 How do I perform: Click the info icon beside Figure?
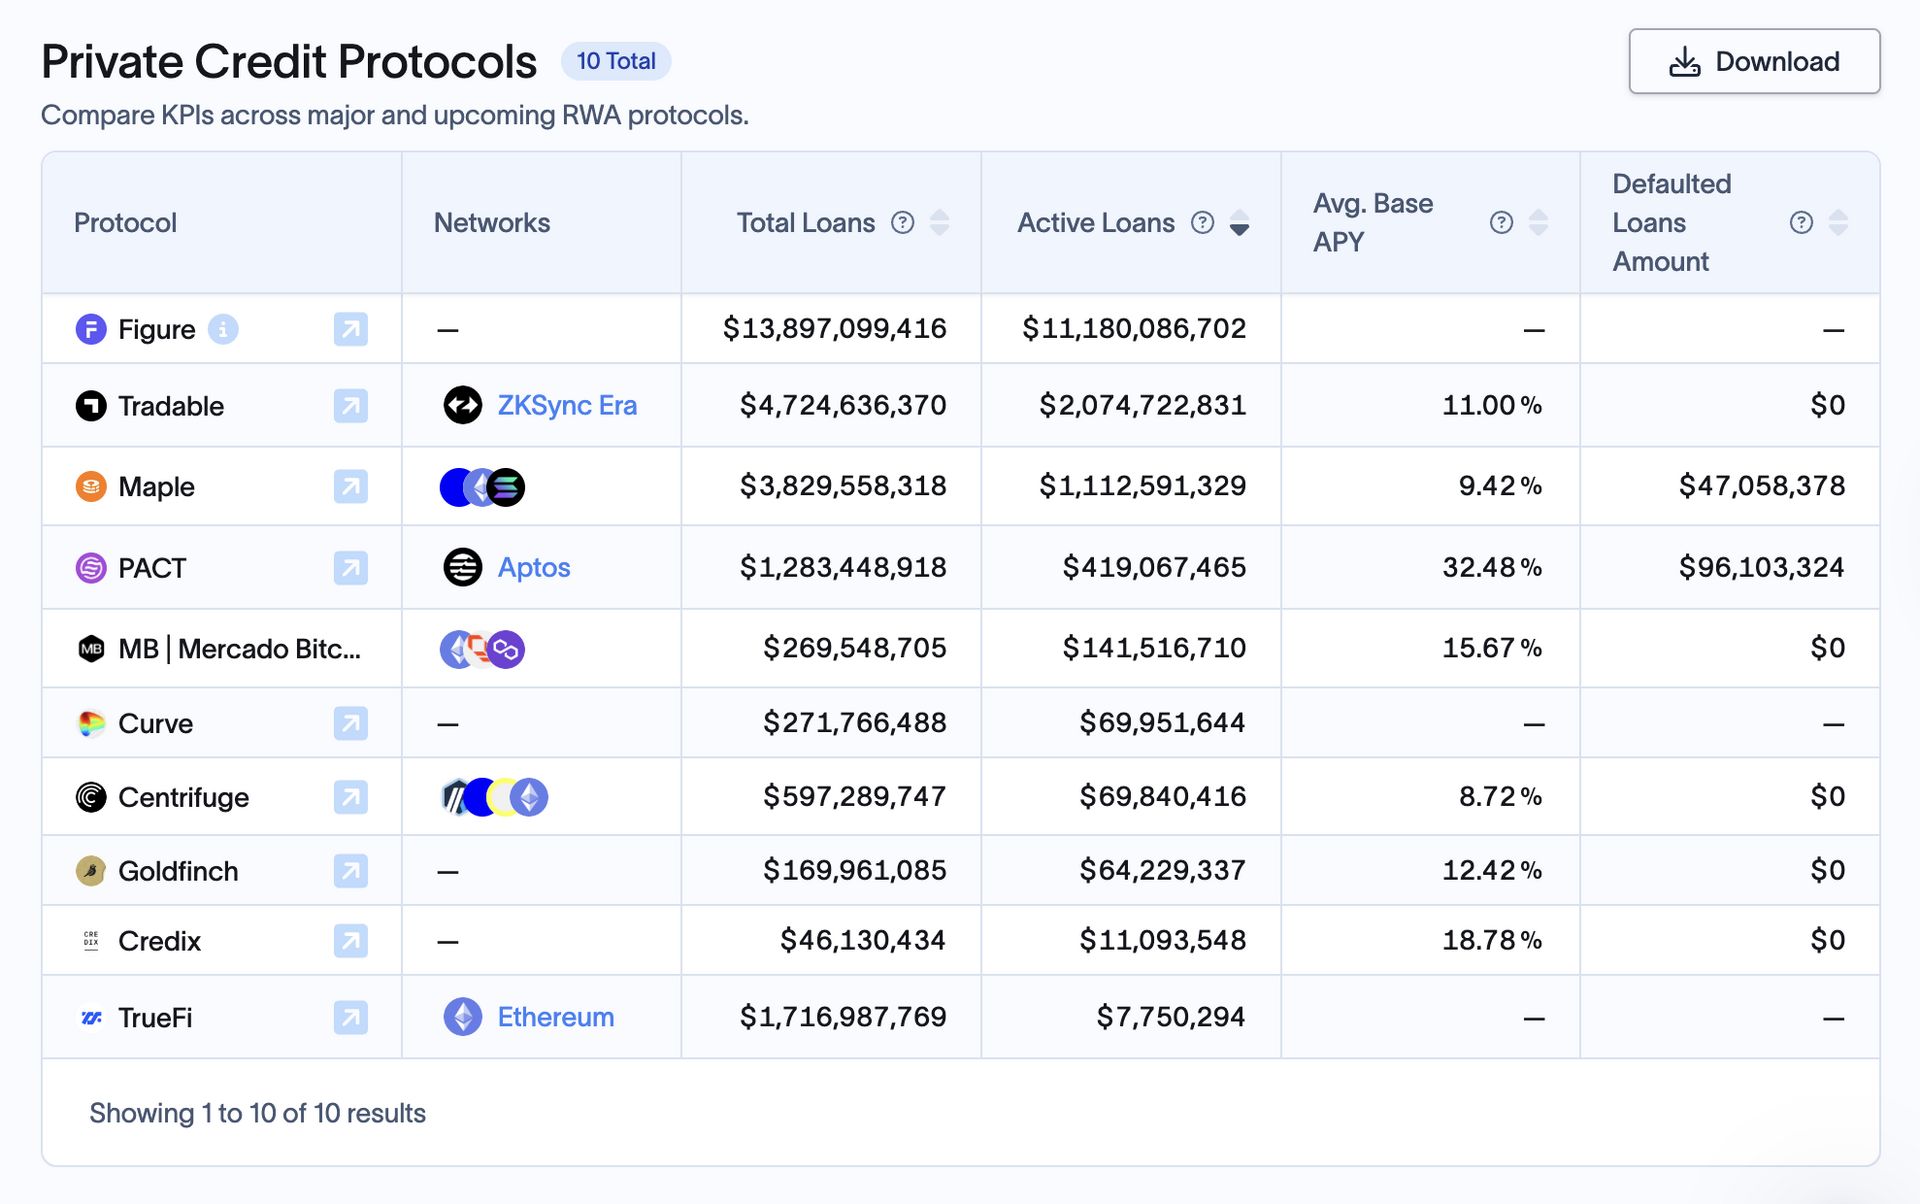tap(223, 329)
